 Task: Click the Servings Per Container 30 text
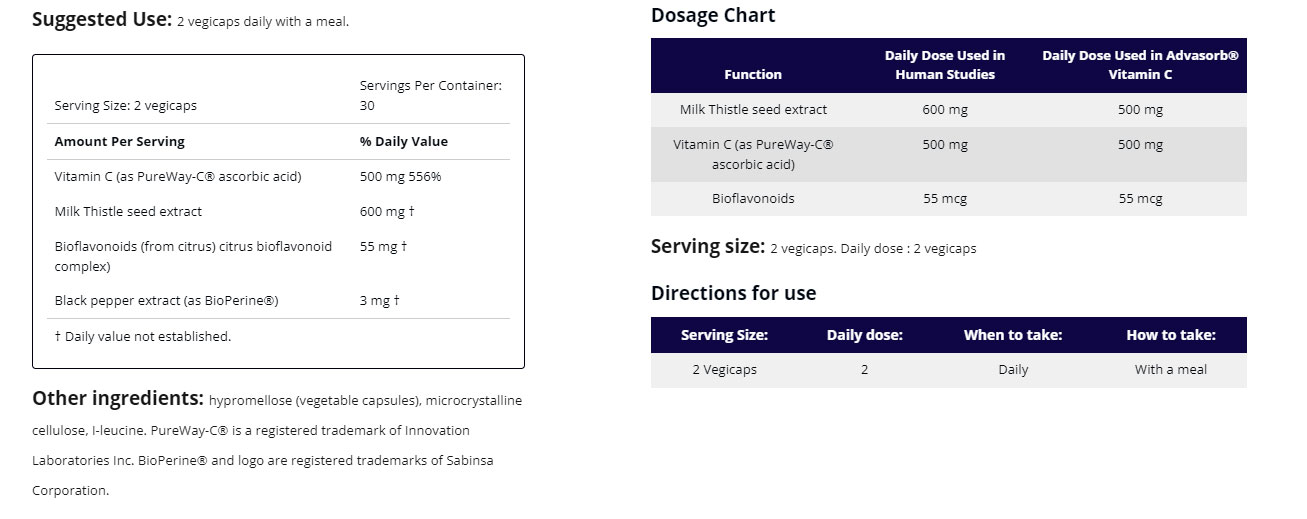(x=431, y=95)
